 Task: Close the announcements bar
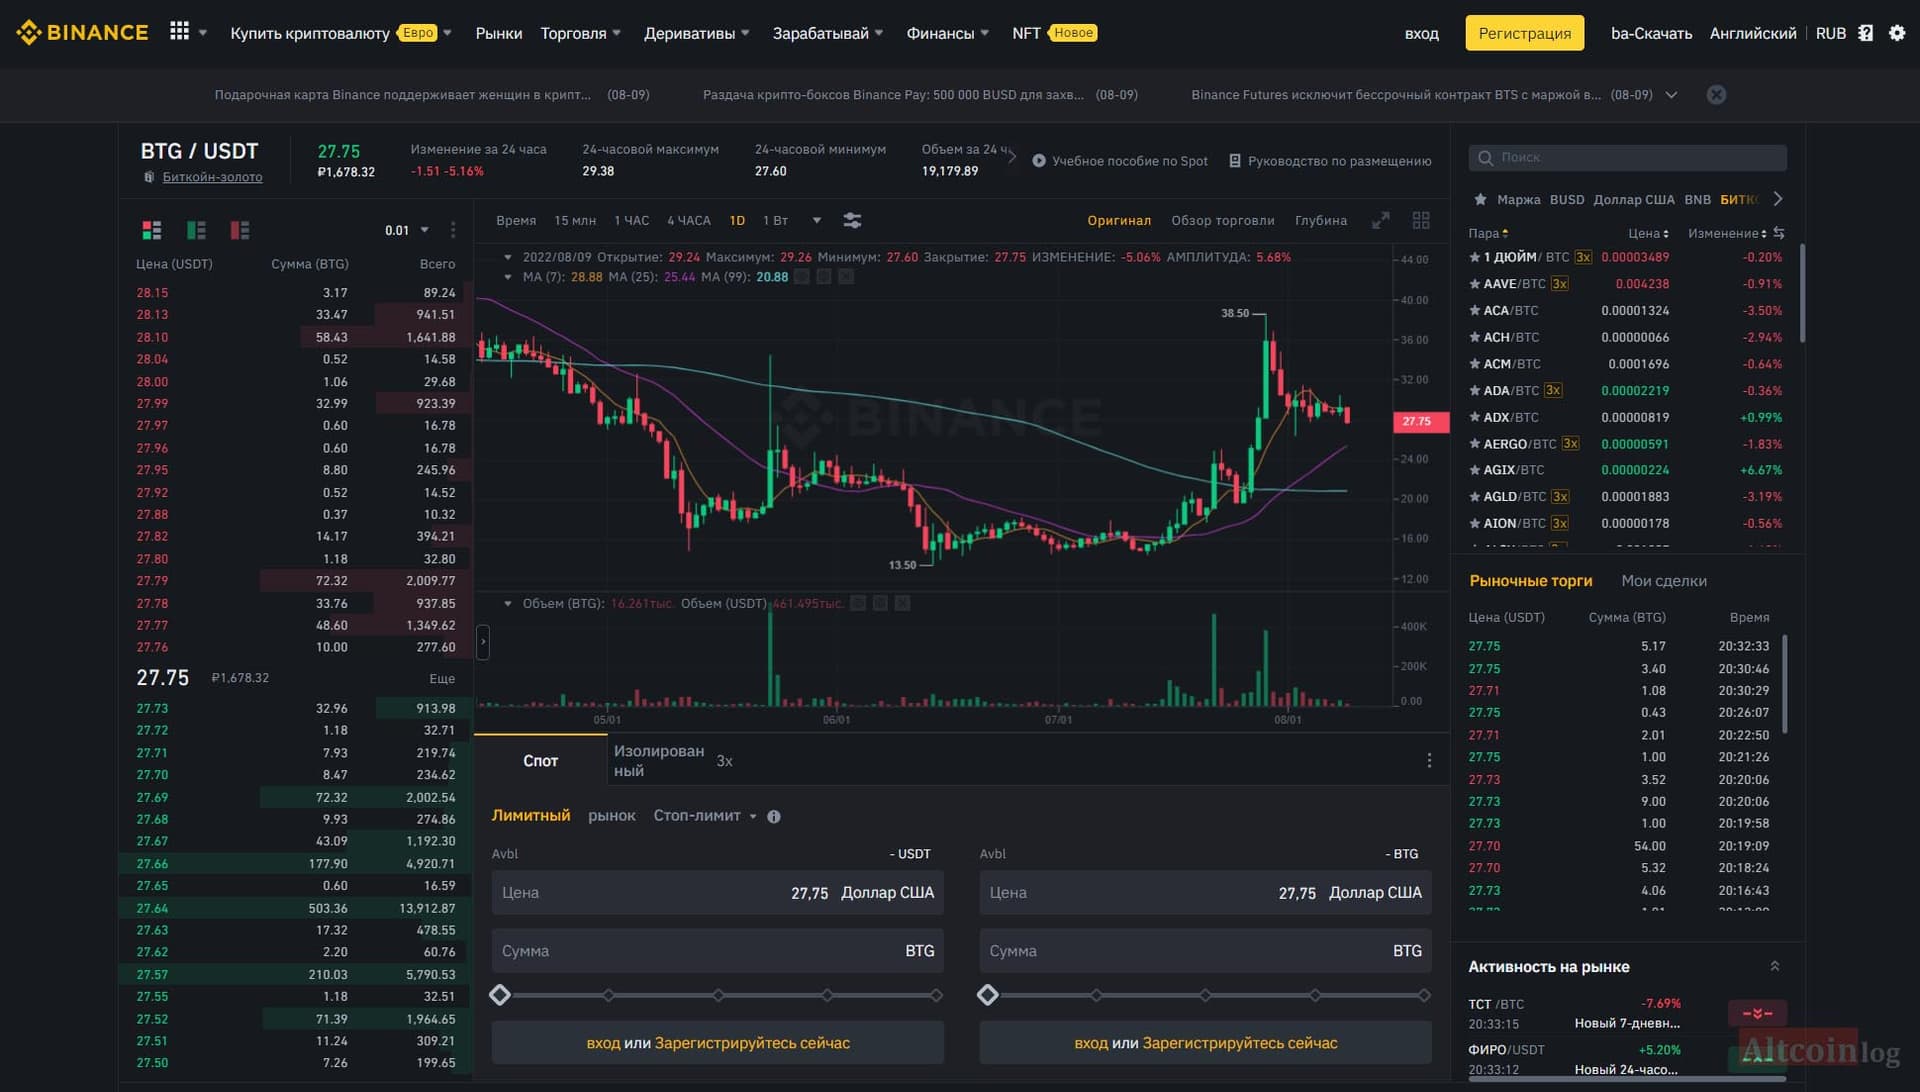[1716, 95]
